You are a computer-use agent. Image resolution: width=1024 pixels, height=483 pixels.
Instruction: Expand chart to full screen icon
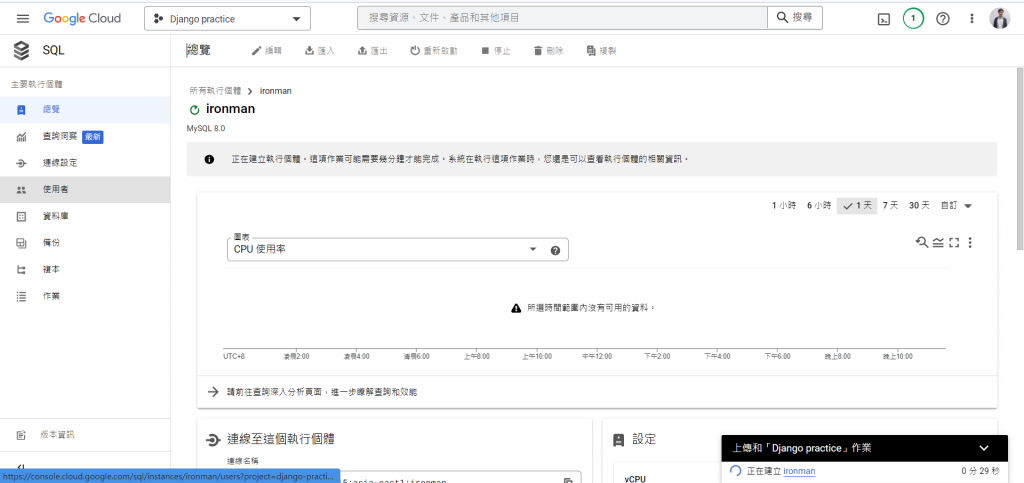pos(954,243)
